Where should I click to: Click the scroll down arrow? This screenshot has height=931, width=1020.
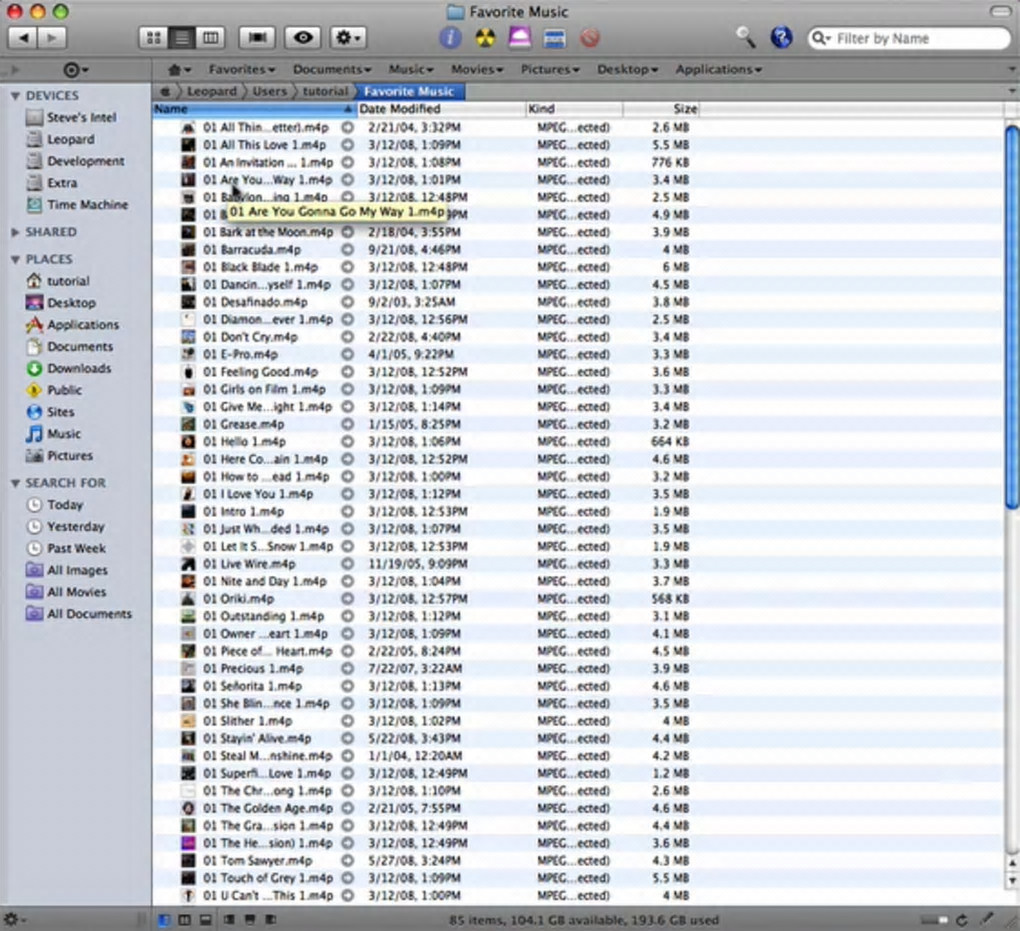pos(1012,881)
